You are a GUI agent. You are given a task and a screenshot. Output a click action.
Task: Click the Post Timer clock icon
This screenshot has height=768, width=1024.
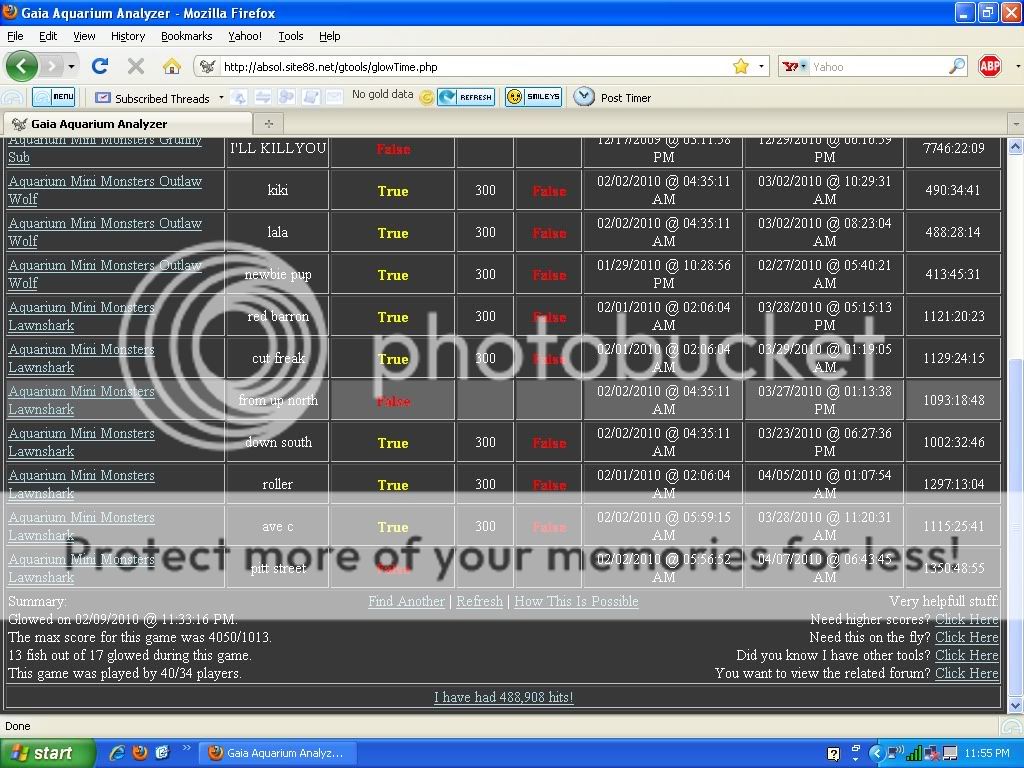click(x=583, y=97)
